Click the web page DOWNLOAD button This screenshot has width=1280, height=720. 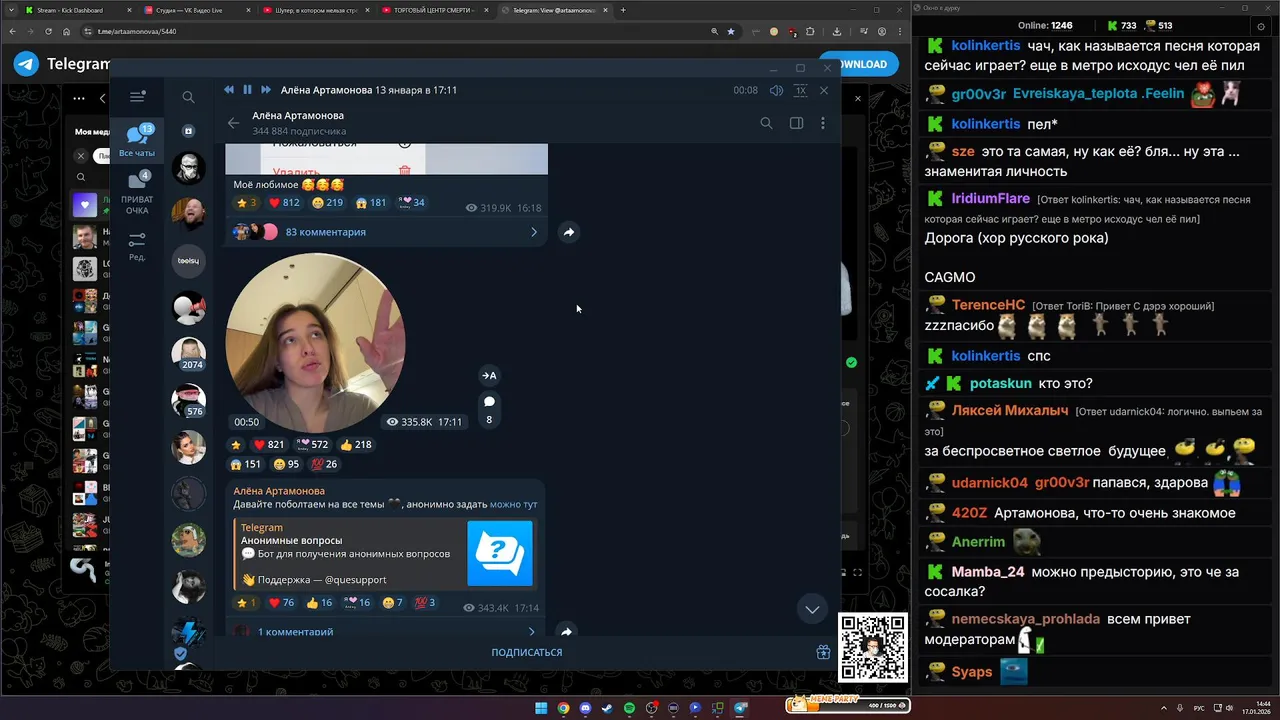859,64
